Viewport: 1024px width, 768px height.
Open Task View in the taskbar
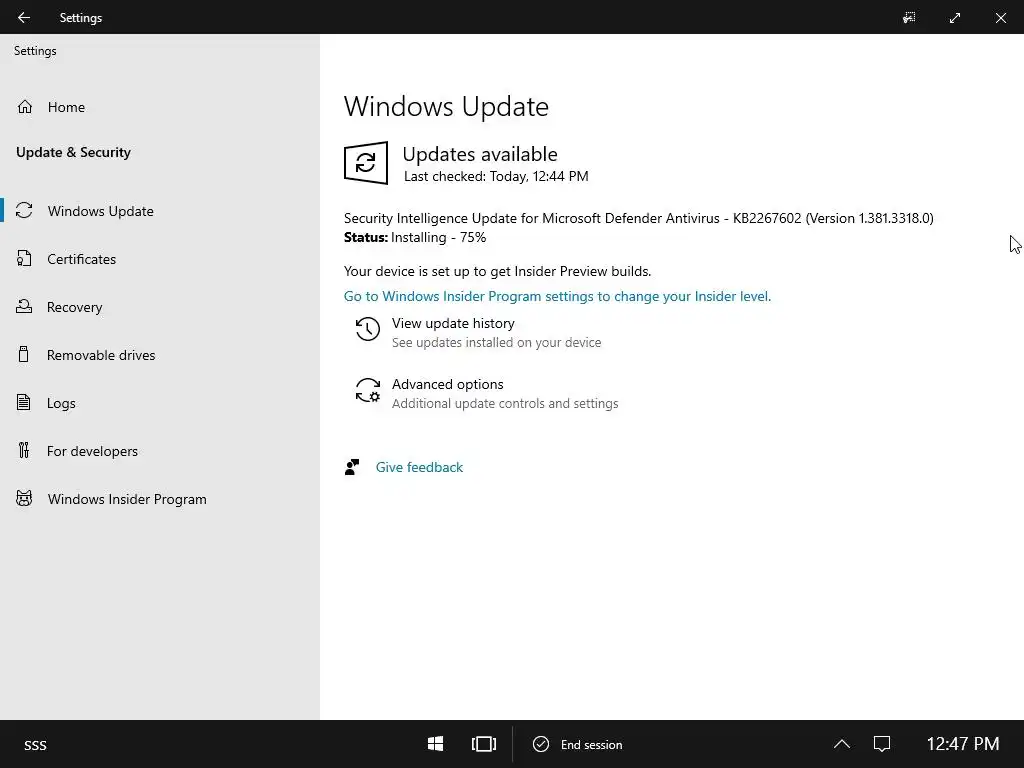pyautogui.click(x=484, y=744)
